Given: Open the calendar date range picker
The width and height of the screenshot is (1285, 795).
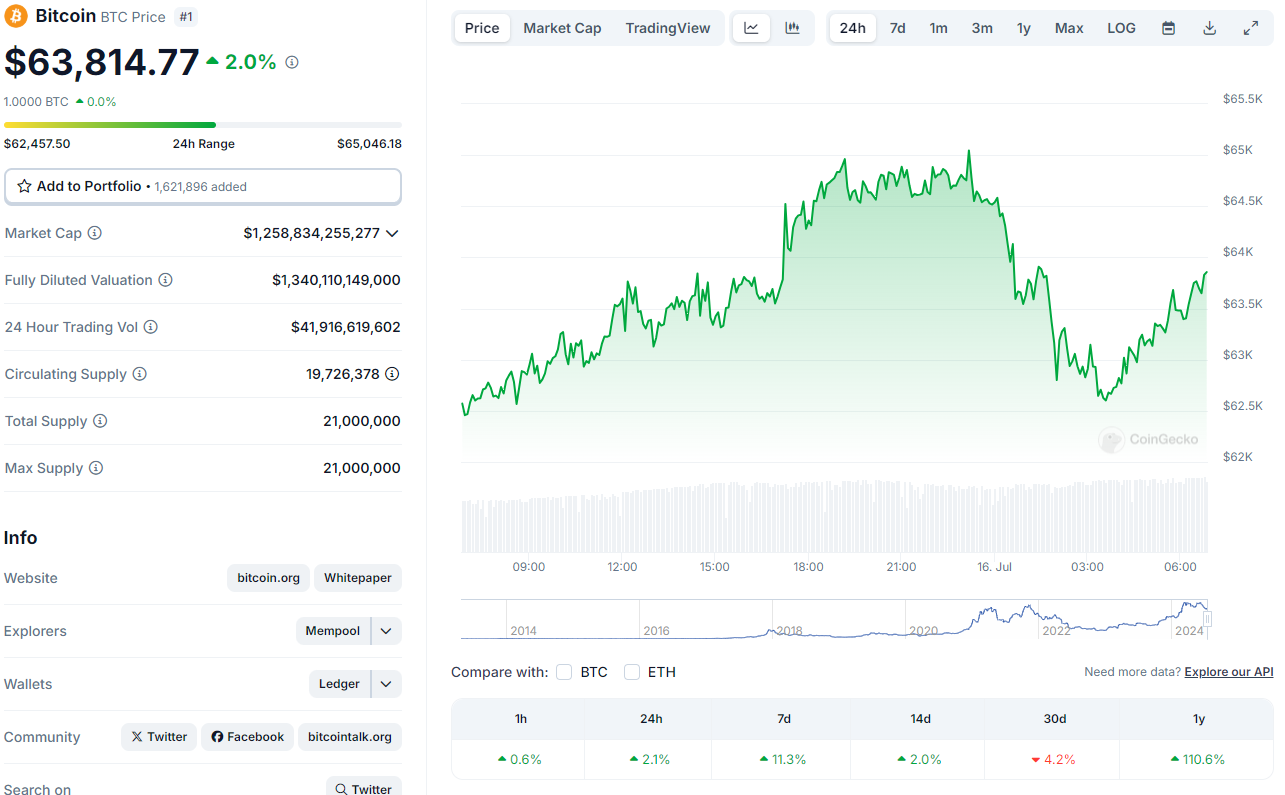Looking at the screenshot, I should click(x=1168, y=28).
